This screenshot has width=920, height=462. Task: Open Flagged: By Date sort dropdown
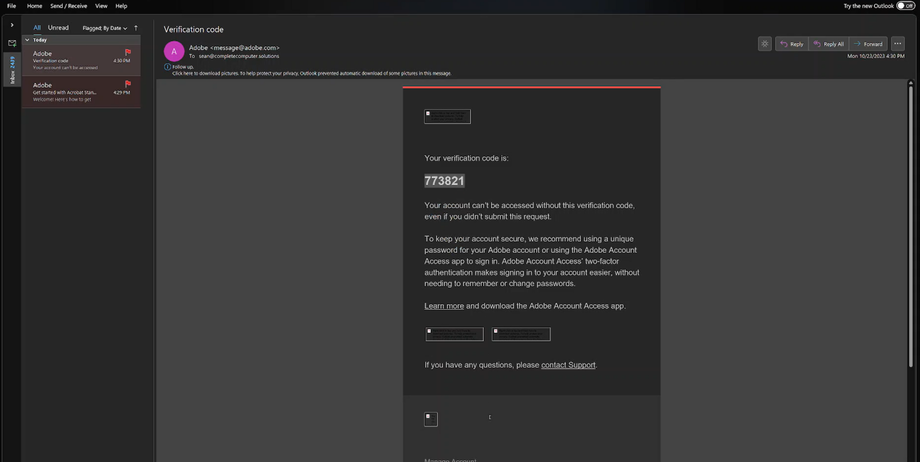click(104, 28)
